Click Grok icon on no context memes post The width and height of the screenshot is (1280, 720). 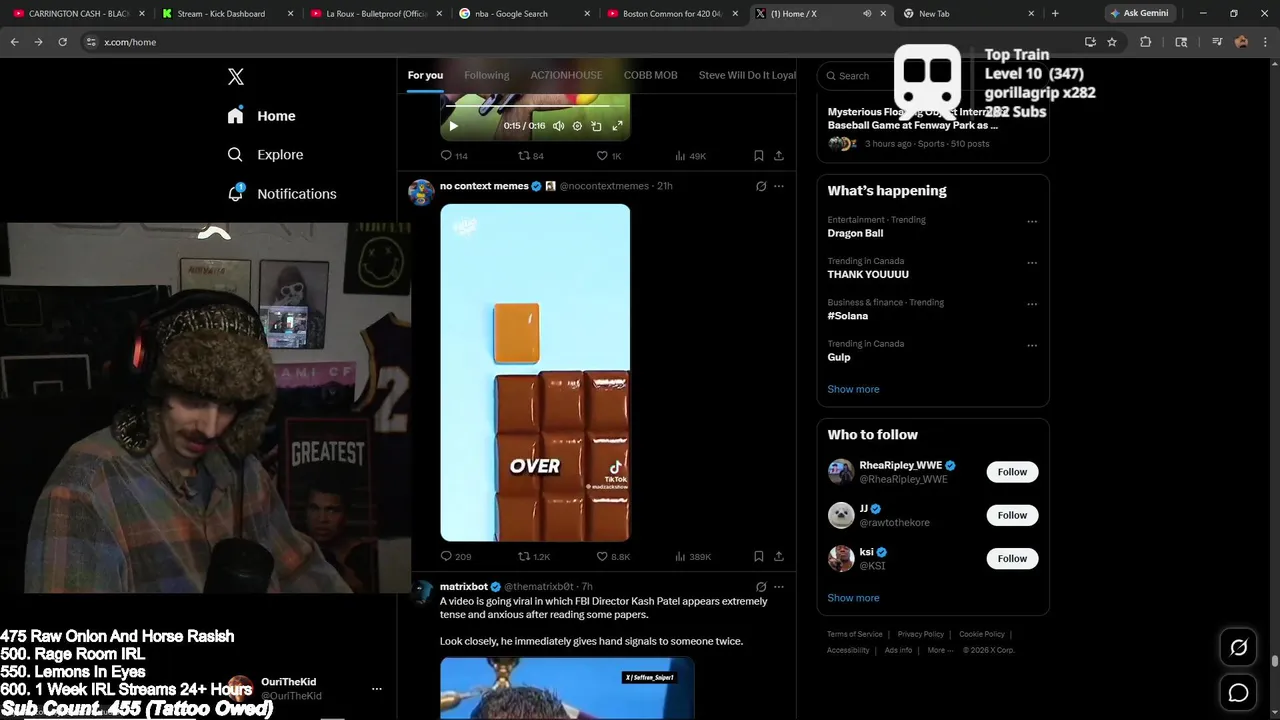click(x=761, y=186)
